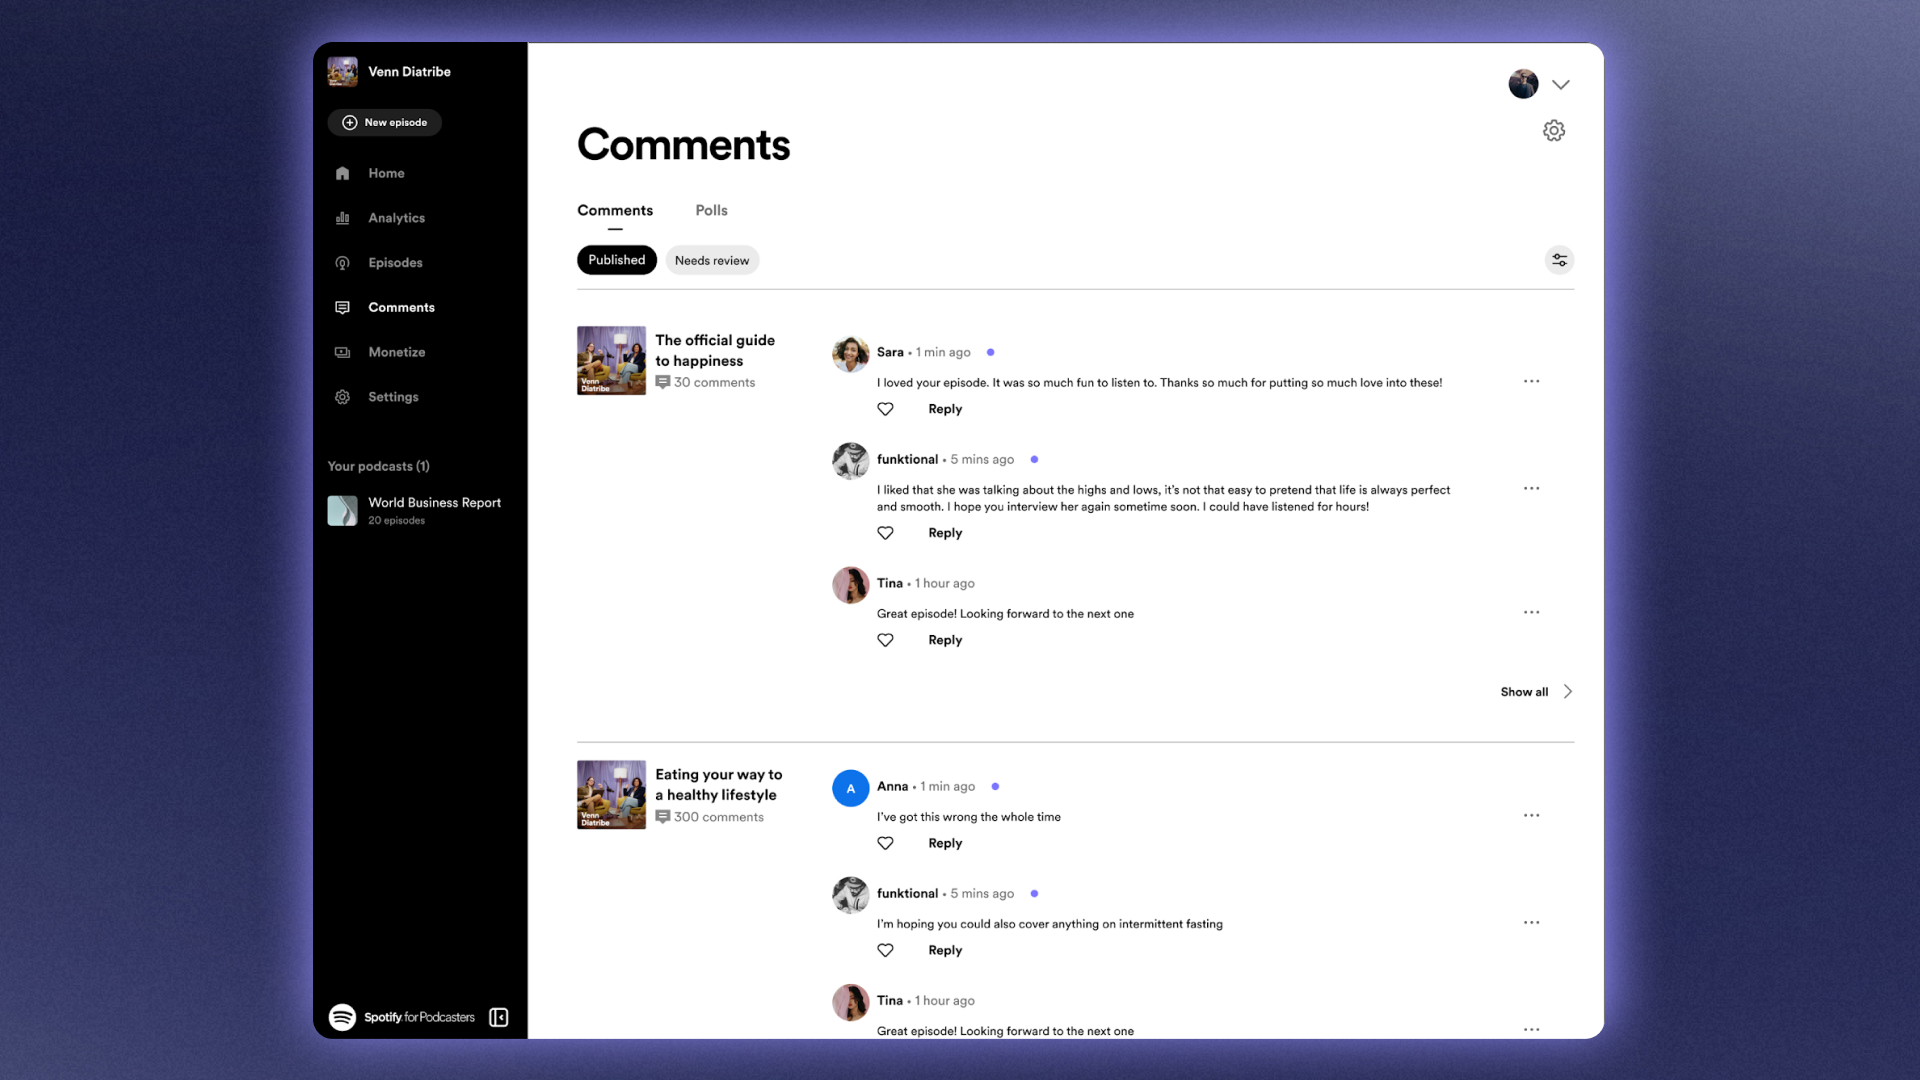
Task: Like Sara's comment with the heart
Action: click(885, 409)
